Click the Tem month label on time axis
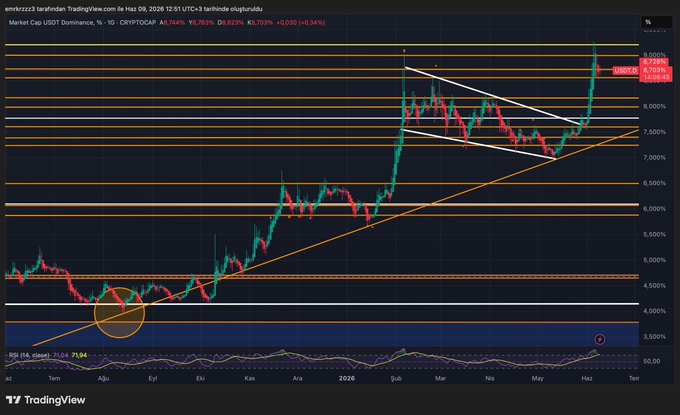 coord(54,378)
